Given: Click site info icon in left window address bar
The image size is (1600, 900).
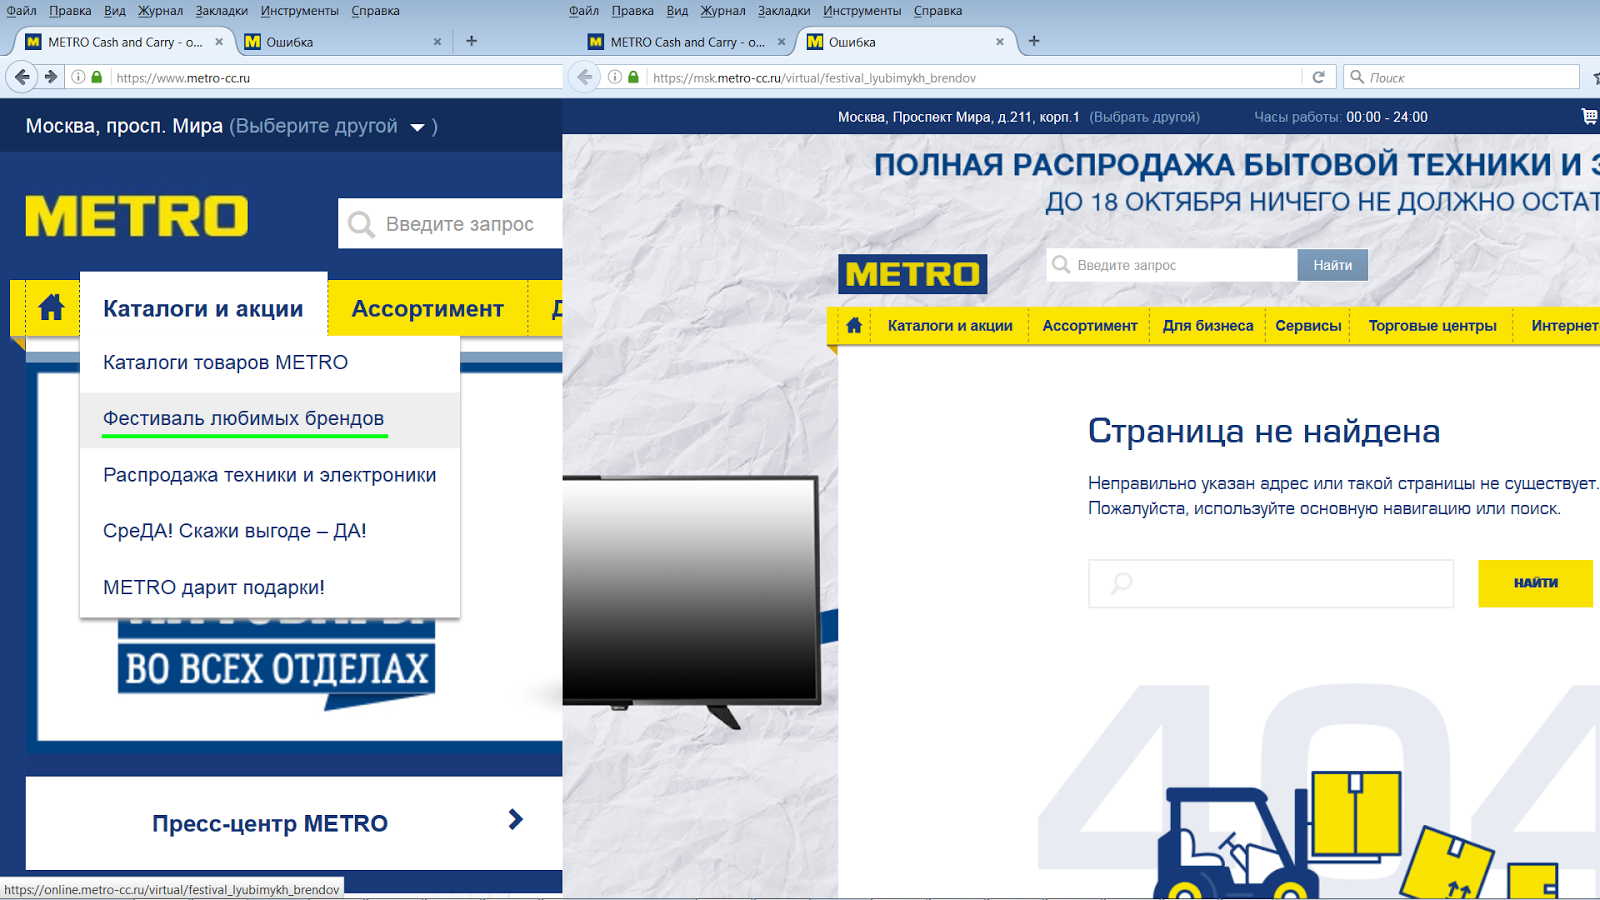Looking at the screenshot, I should coord(78,77).
